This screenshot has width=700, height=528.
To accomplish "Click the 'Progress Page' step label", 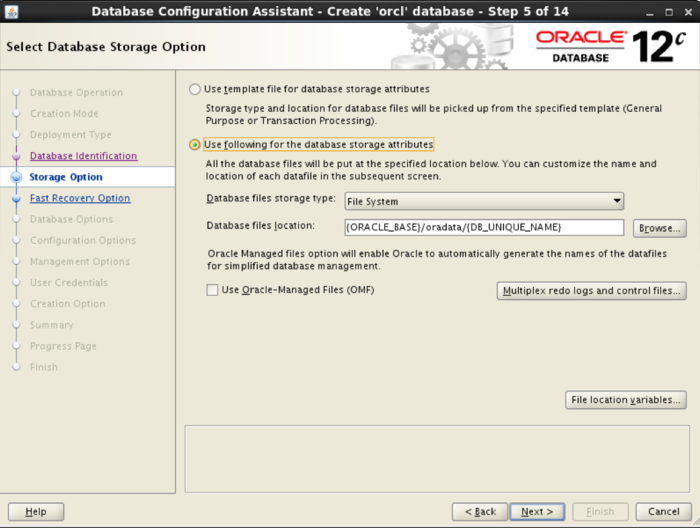I will (x=63, y=346).
